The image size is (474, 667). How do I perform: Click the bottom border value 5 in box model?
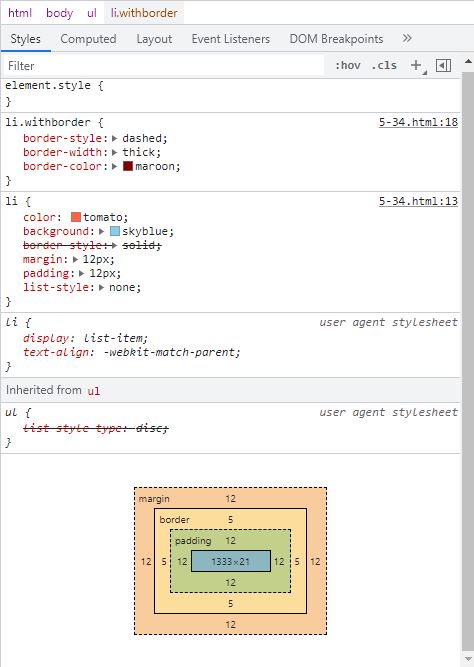pos(231,603)
